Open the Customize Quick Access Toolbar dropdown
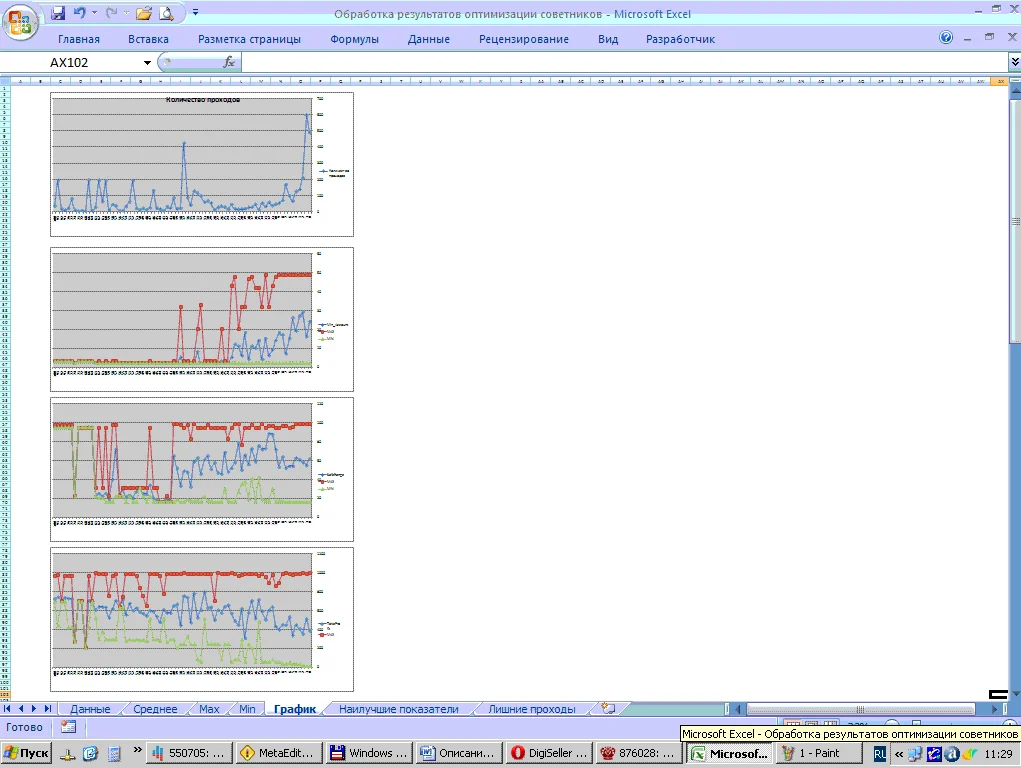 (195, 13)
